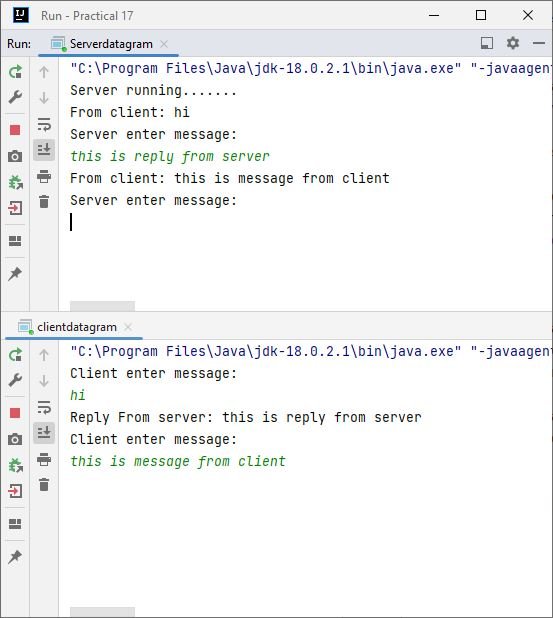The width and height of the screenshot is (553, 618).
Task: Clear Serverdatagram console with the trash icon
Action: (44, 201)
